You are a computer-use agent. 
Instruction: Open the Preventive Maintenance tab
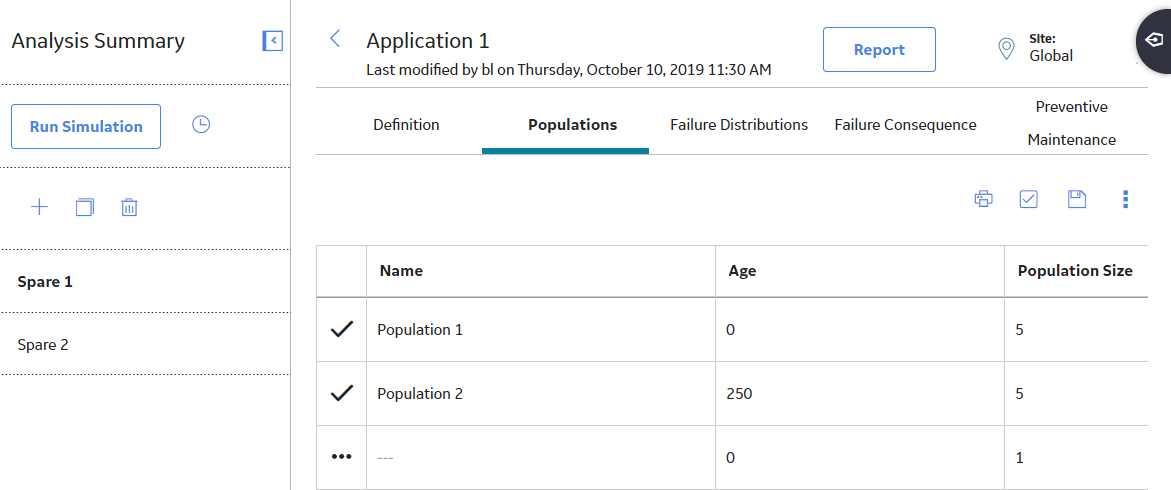point(1072,123)
